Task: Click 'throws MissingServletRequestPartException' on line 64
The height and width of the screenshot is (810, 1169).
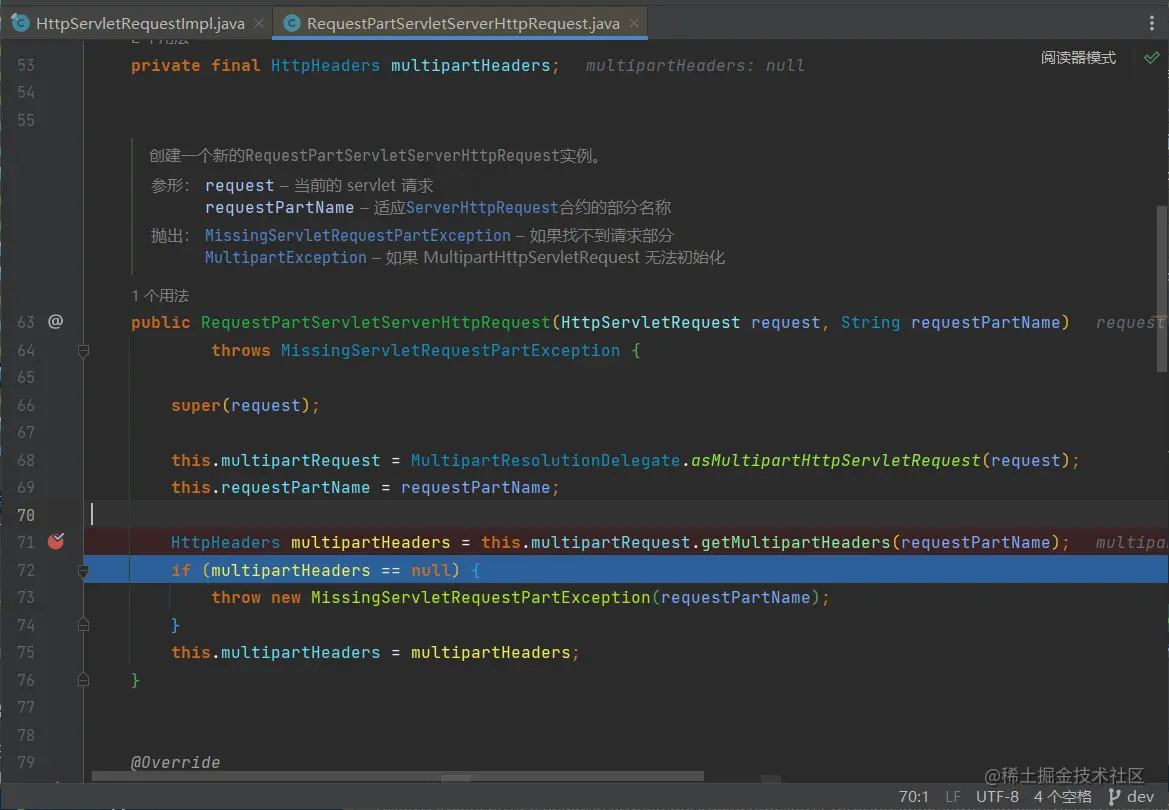Action: [x=415, y=351]
